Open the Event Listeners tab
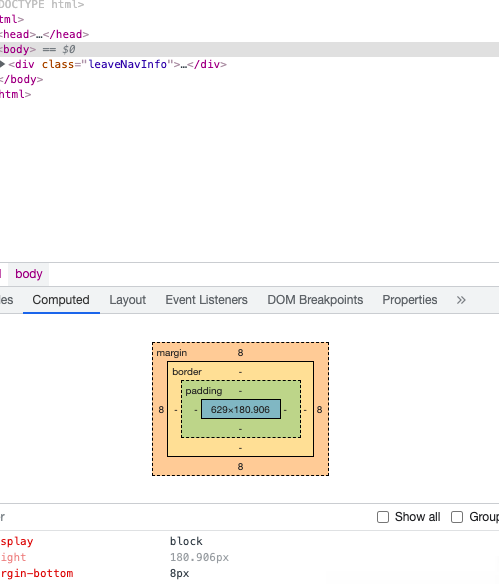 coord(206,300)
